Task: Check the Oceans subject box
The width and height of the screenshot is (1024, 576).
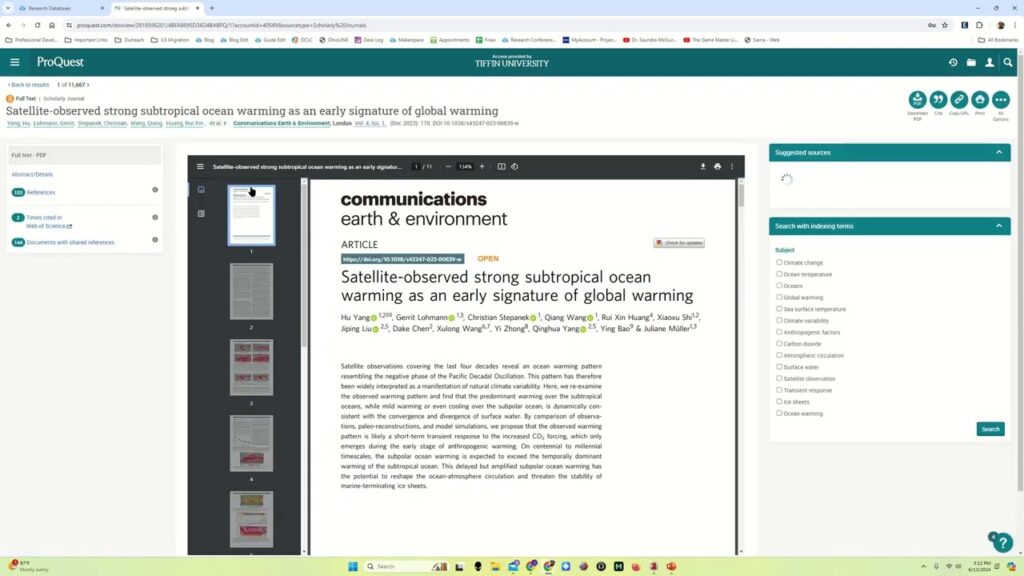Action: [779, 285]
